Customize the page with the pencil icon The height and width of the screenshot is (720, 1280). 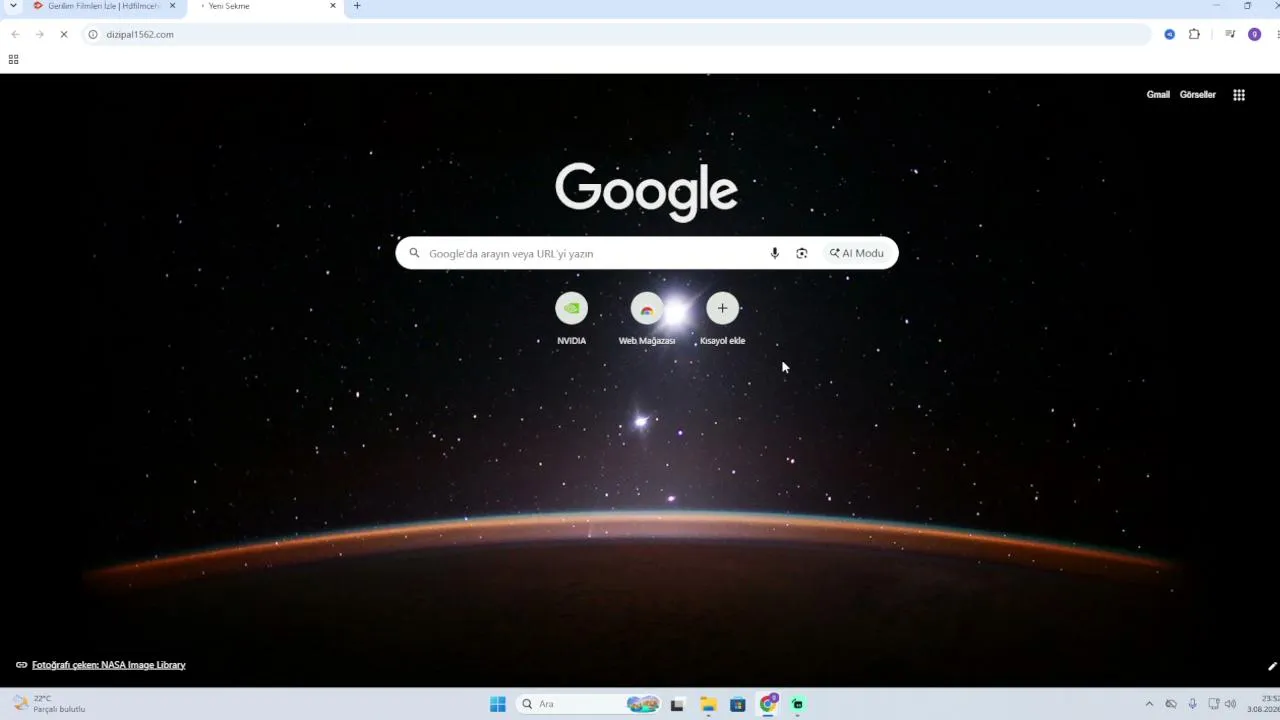(x=1272, y=666)
